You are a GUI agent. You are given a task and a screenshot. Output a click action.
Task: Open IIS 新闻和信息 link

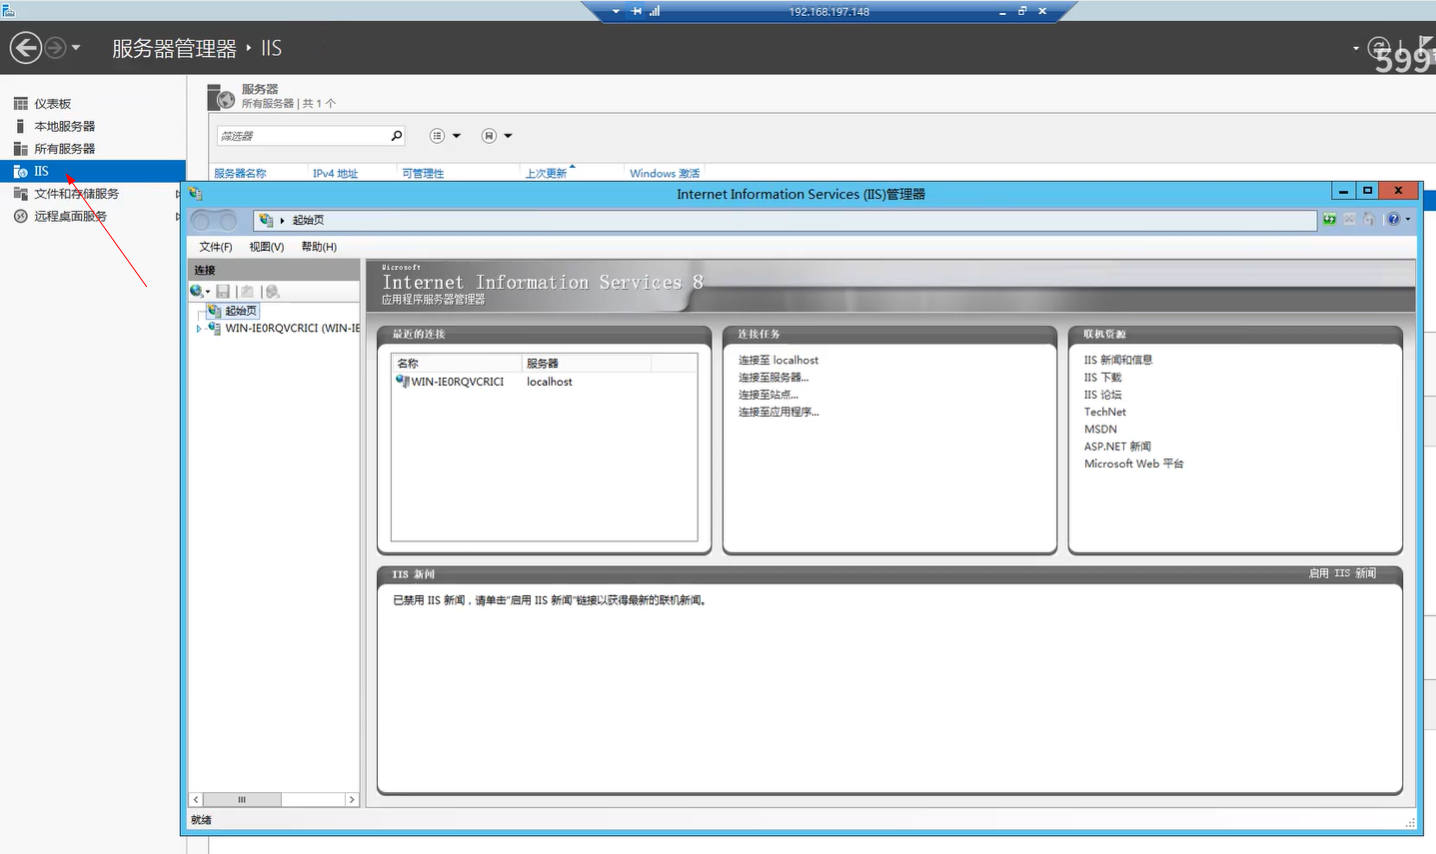pyautogui.click(x=1118, y=360)
